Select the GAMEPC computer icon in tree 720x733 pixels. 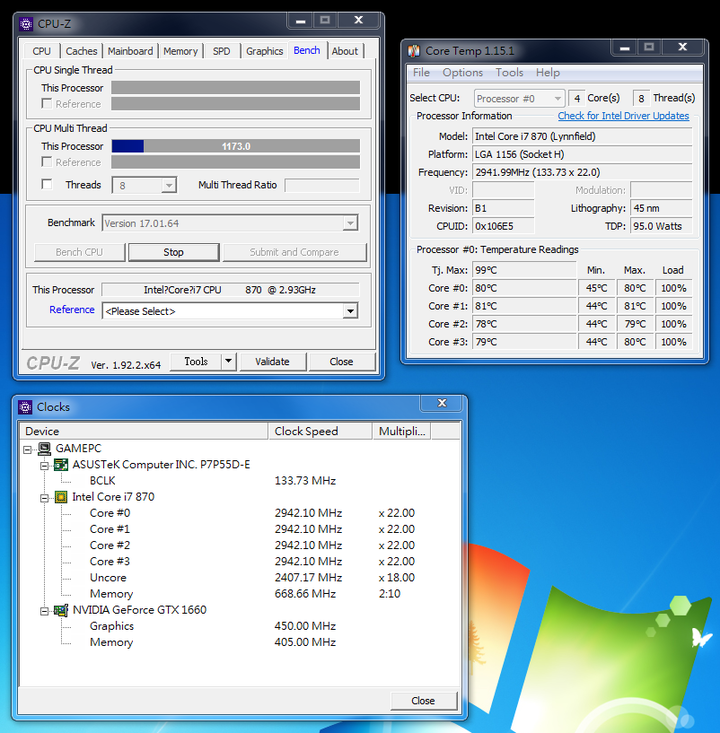tap(45, 449)
